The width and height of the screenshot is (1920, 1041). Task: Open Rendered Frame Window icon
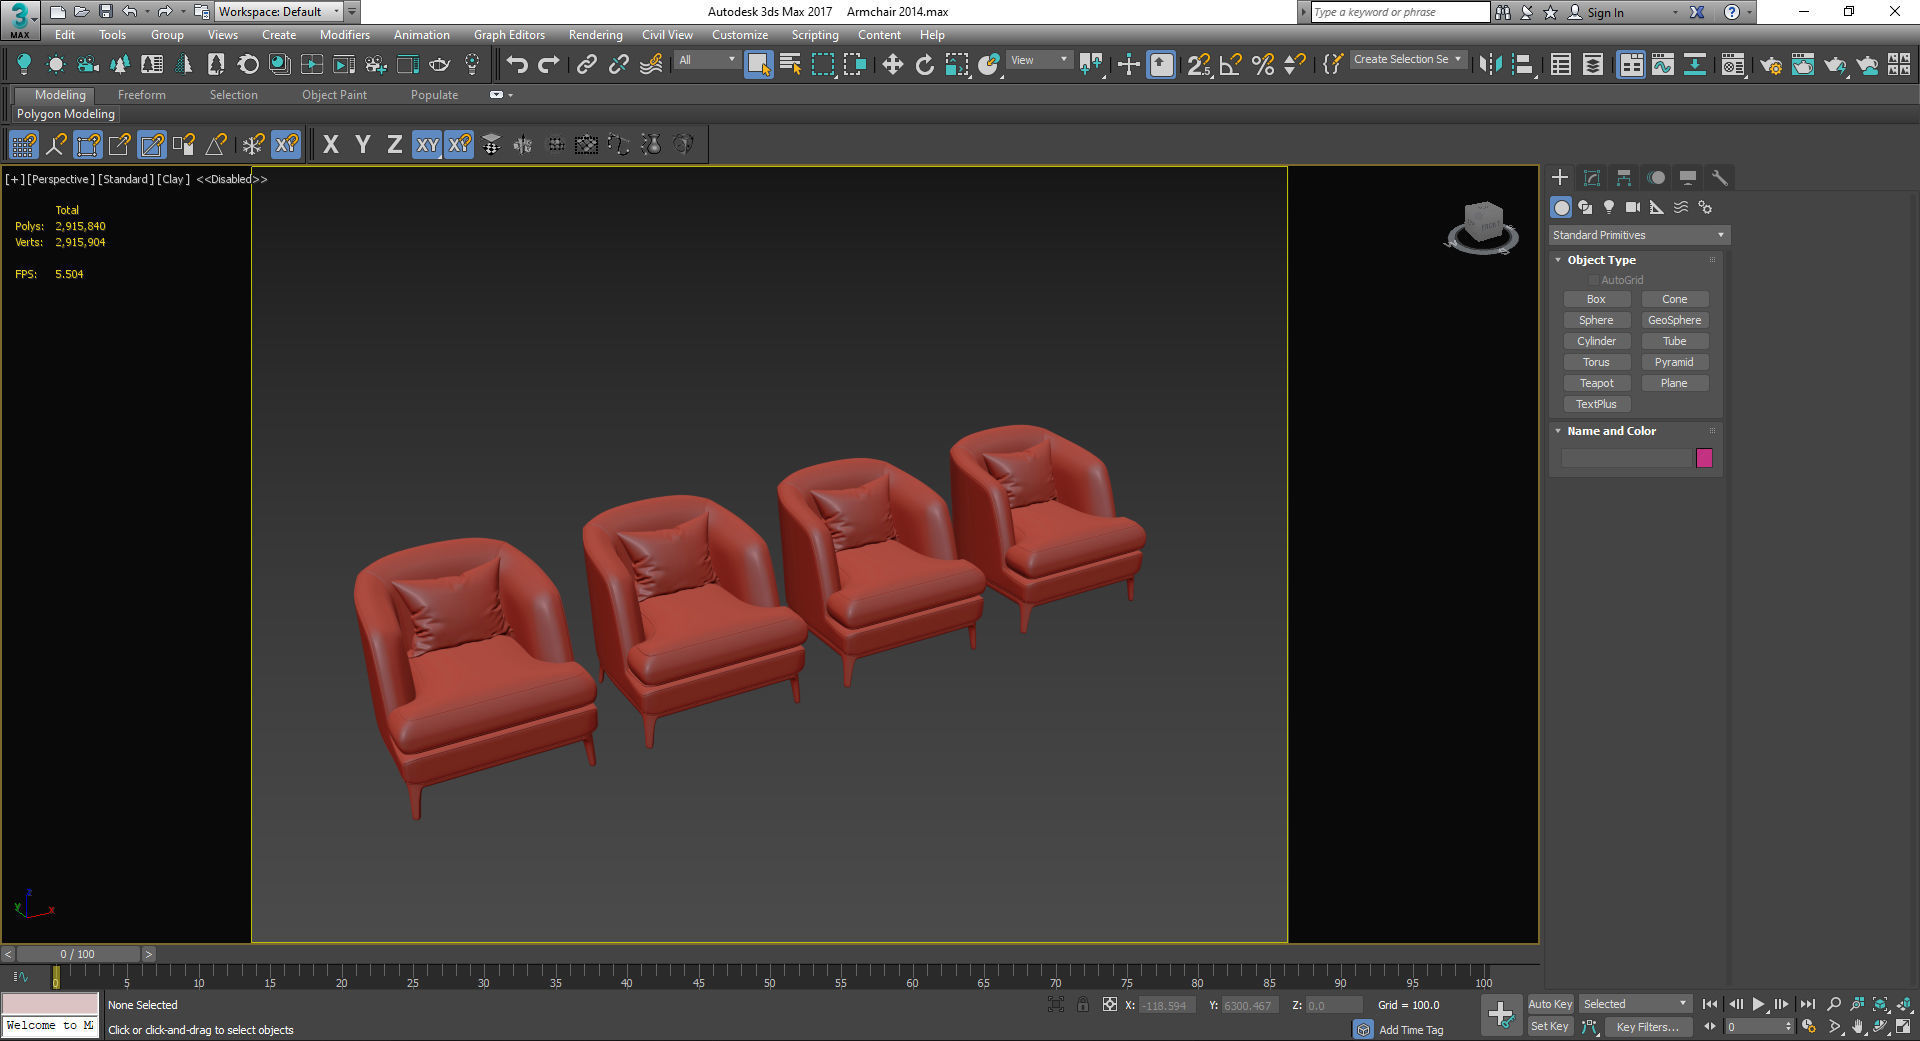(1803, 65)
